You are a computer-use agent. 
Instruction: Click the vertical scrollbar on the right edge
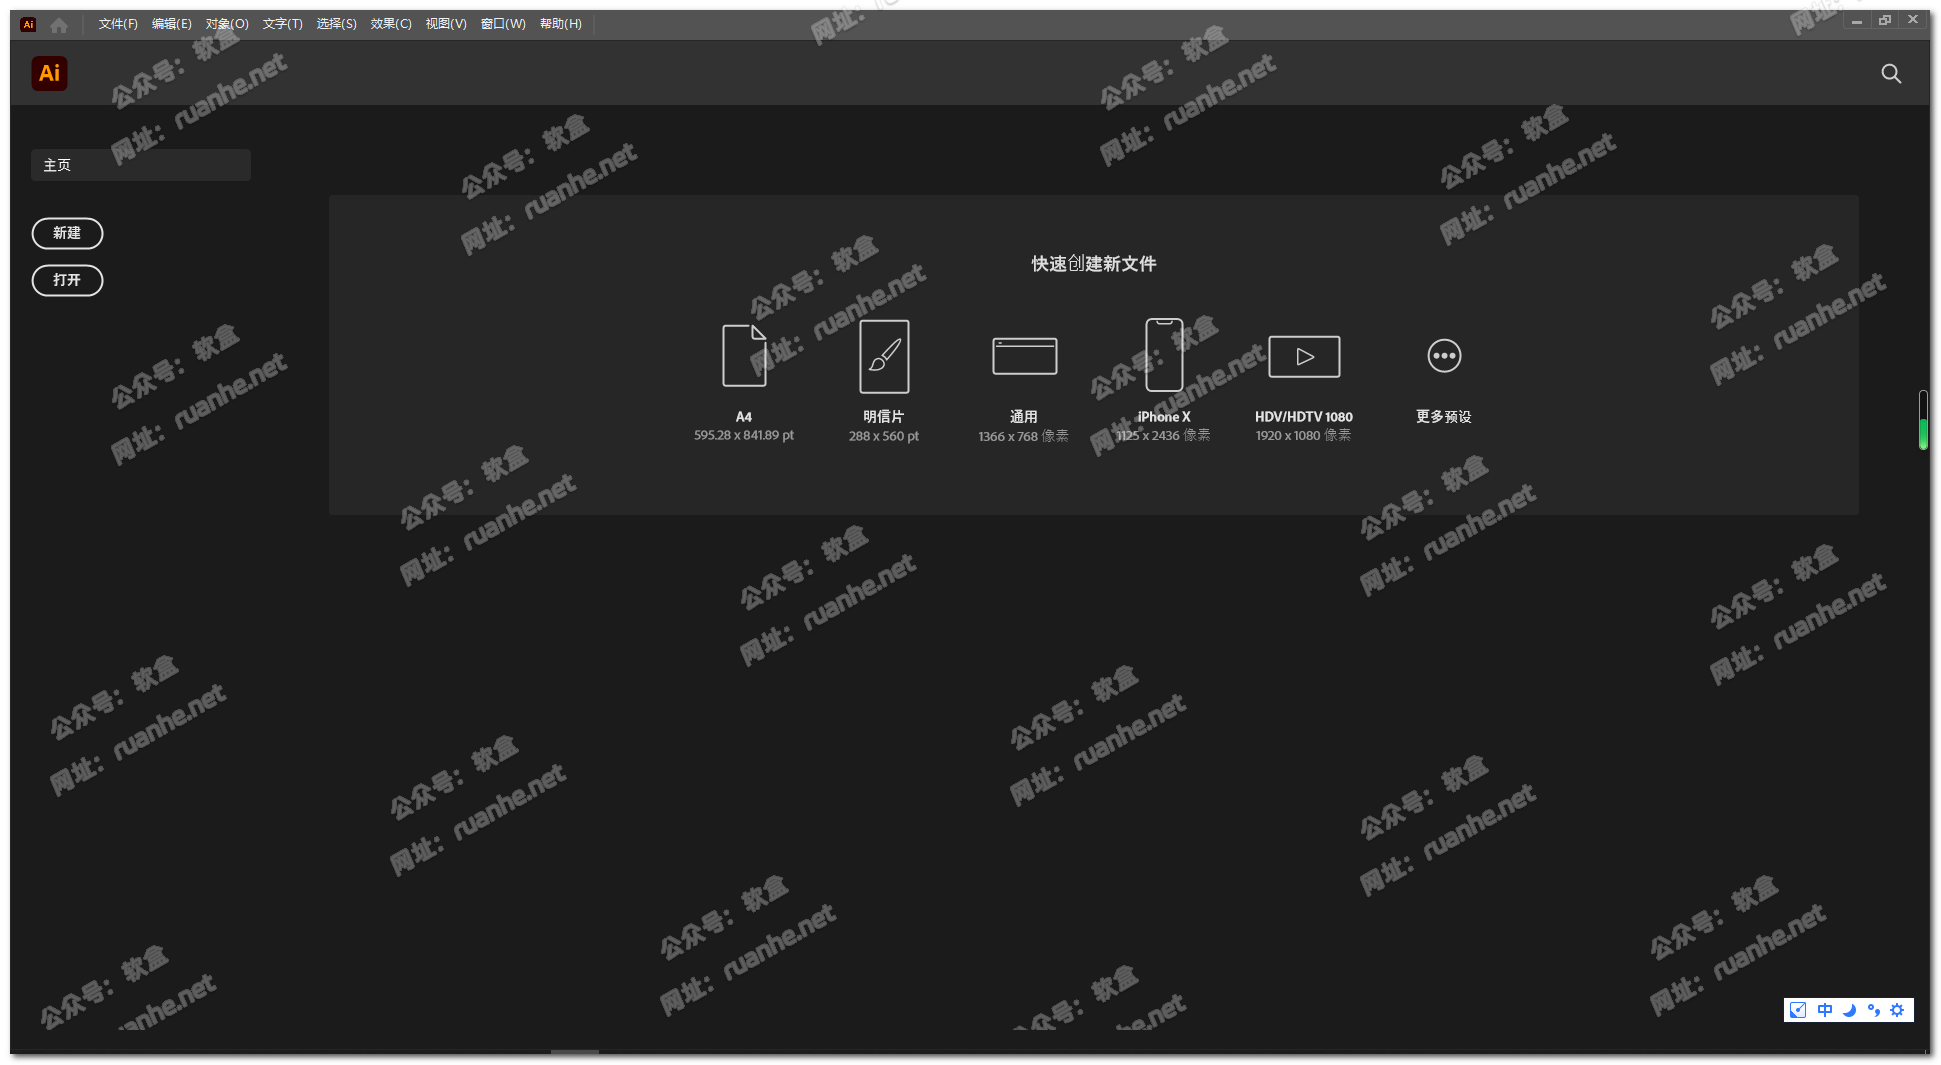click(1923, 420)
